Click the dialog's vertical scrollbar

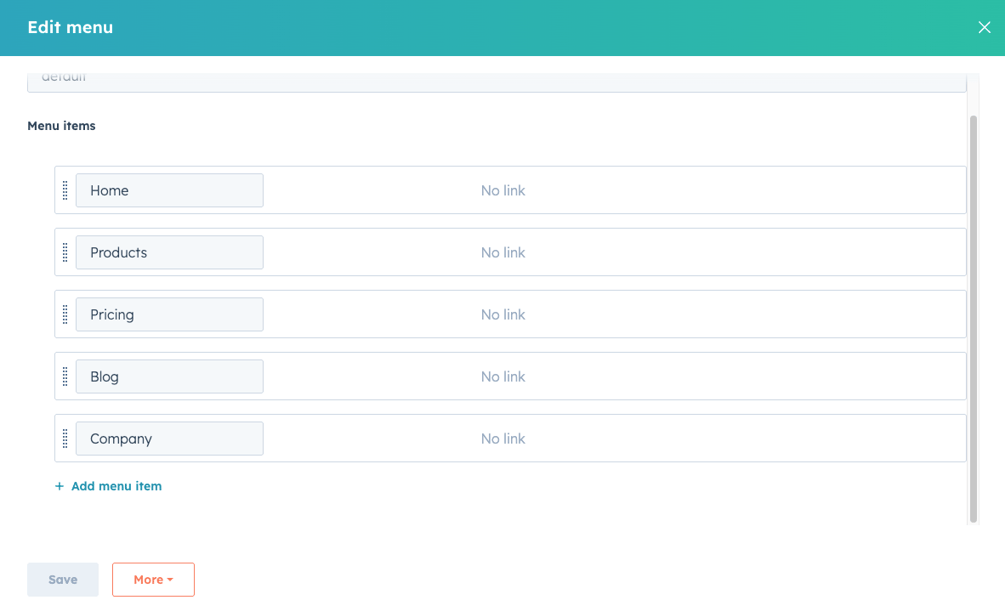click(x=973, y=319)
